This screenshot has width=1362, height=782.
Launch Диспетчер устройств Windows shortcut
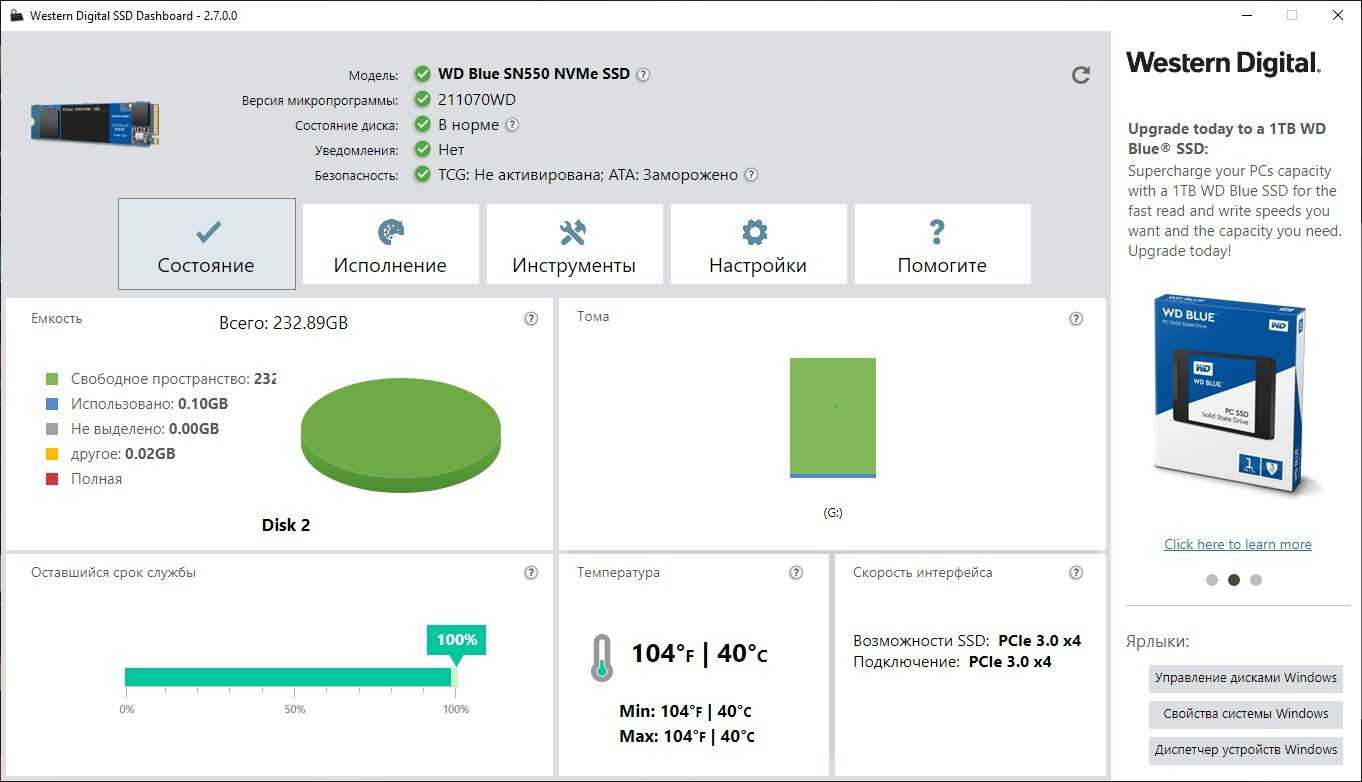pos(1245,750)
